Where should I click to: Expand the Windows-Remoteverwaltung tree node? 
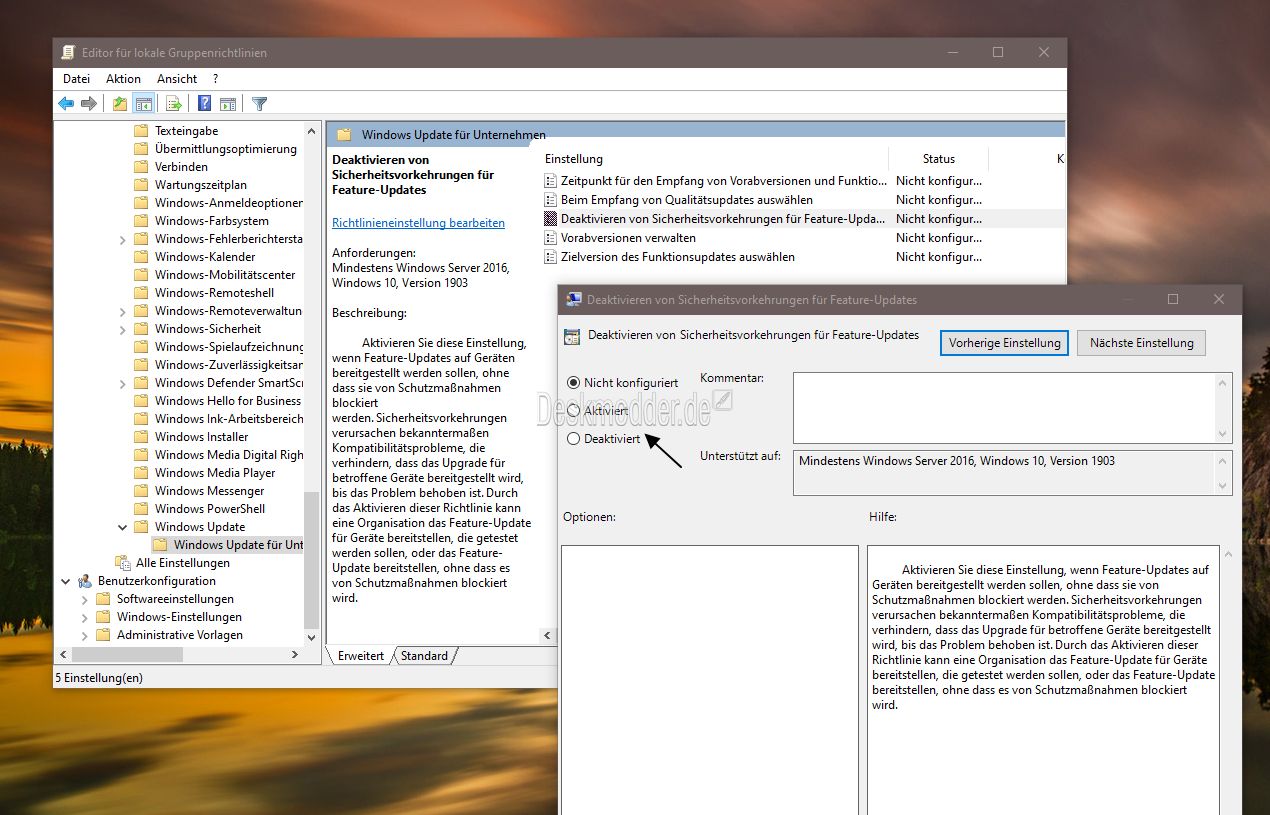point(123,311)
